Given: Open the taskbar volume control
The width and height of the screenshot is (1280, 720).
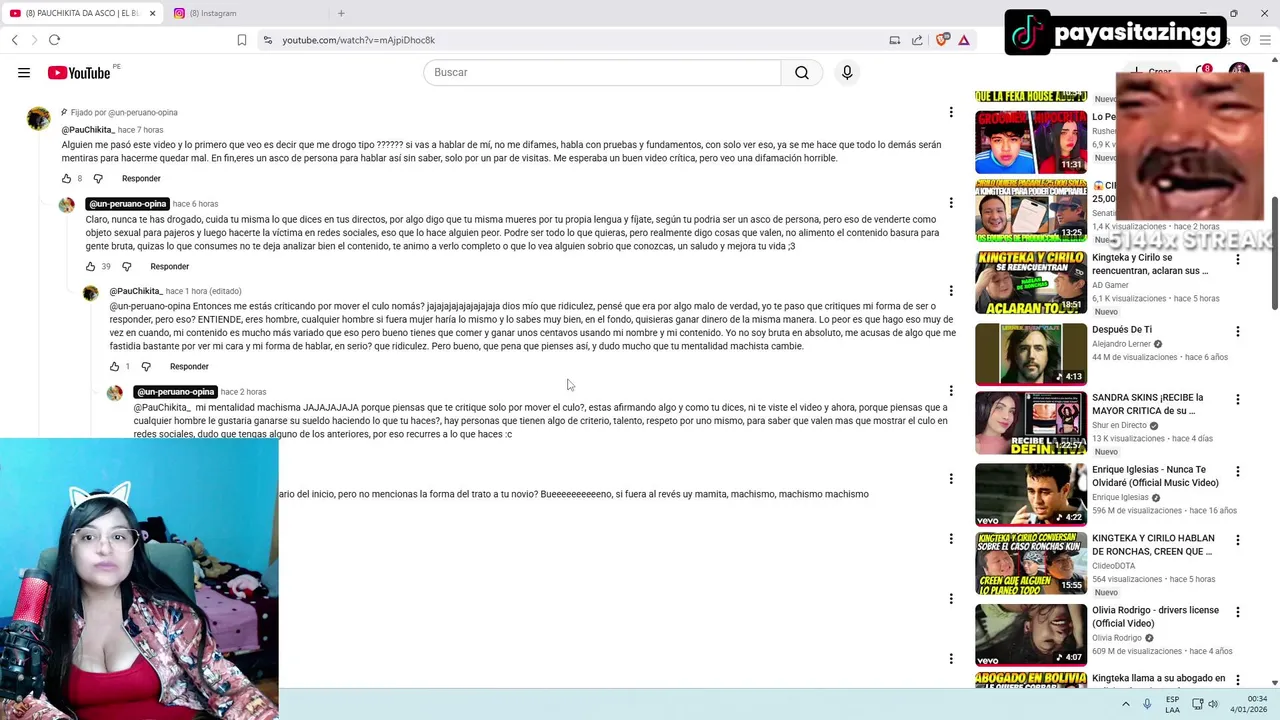Looking at the screenshot, I should pos(1213,704).
